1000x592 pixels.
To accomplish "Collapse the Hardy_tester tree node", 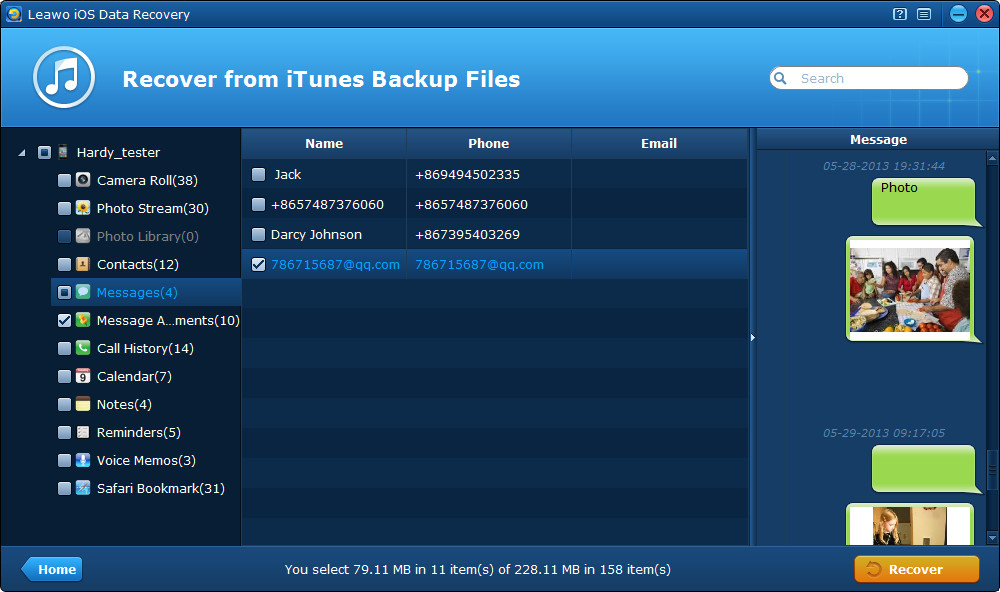I will [x=22, y=153].
